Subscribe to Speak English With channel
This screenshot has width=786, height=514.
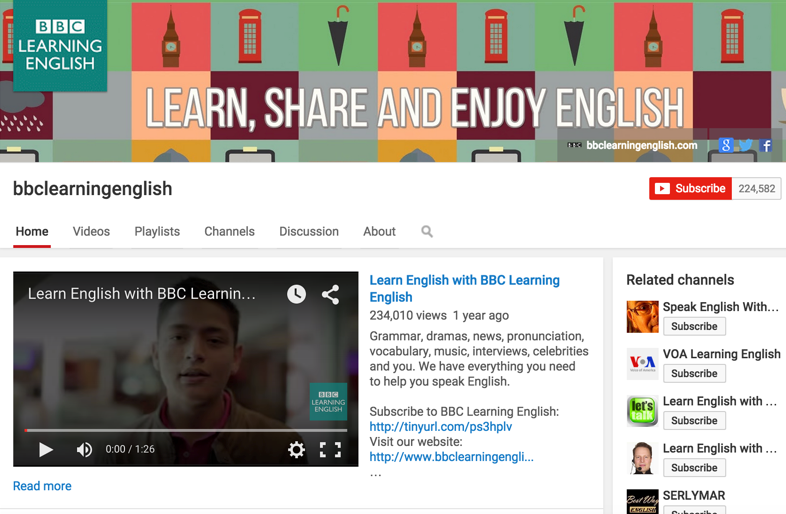click(694, 326)
